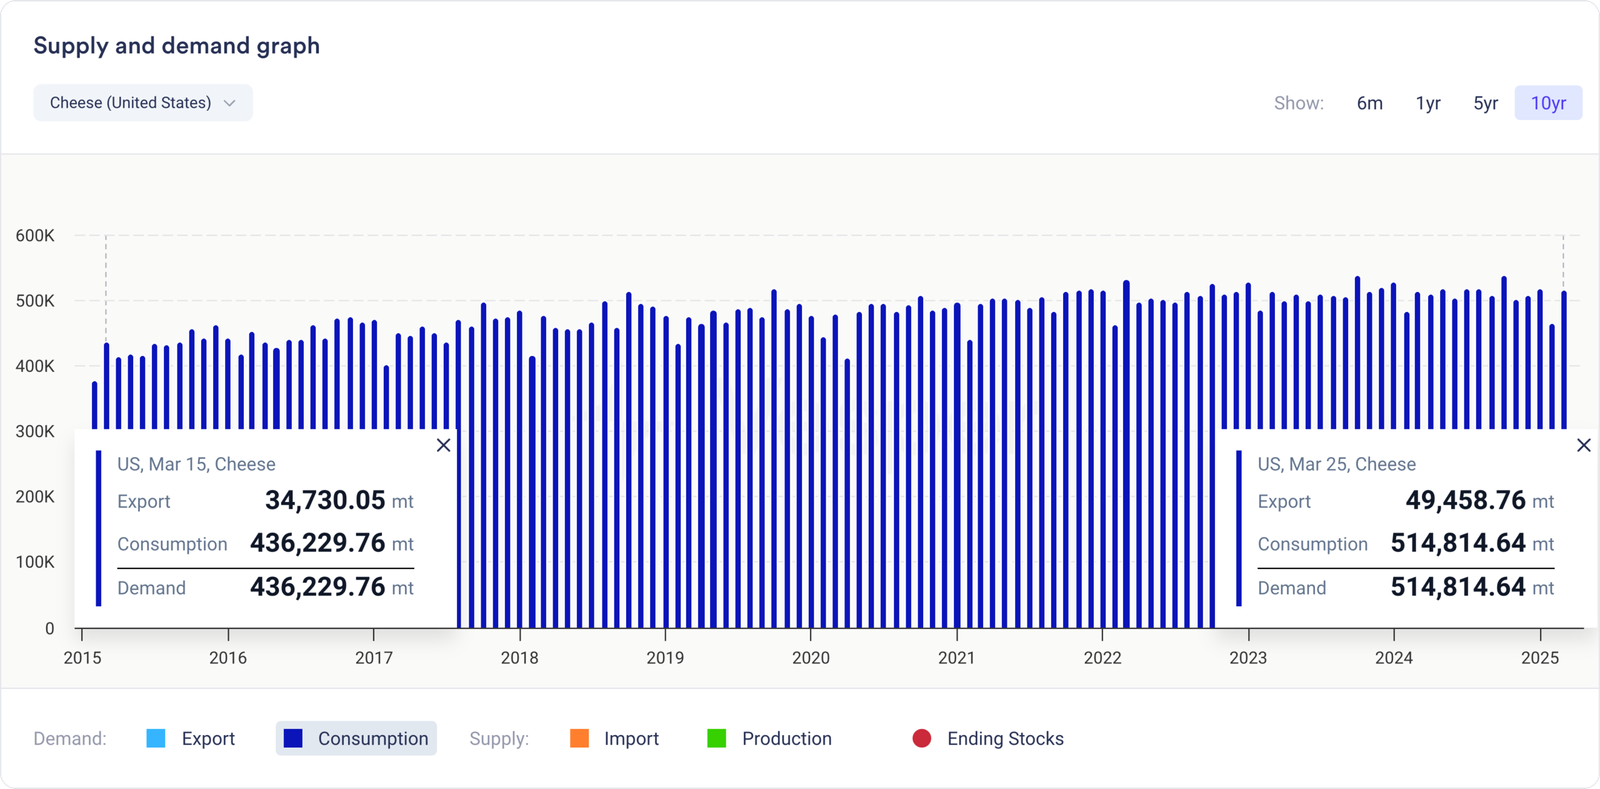This screenshot has height=789, width=1600.
Task: Click the chevron arrow in commodity selector
Action: point(230,103)
